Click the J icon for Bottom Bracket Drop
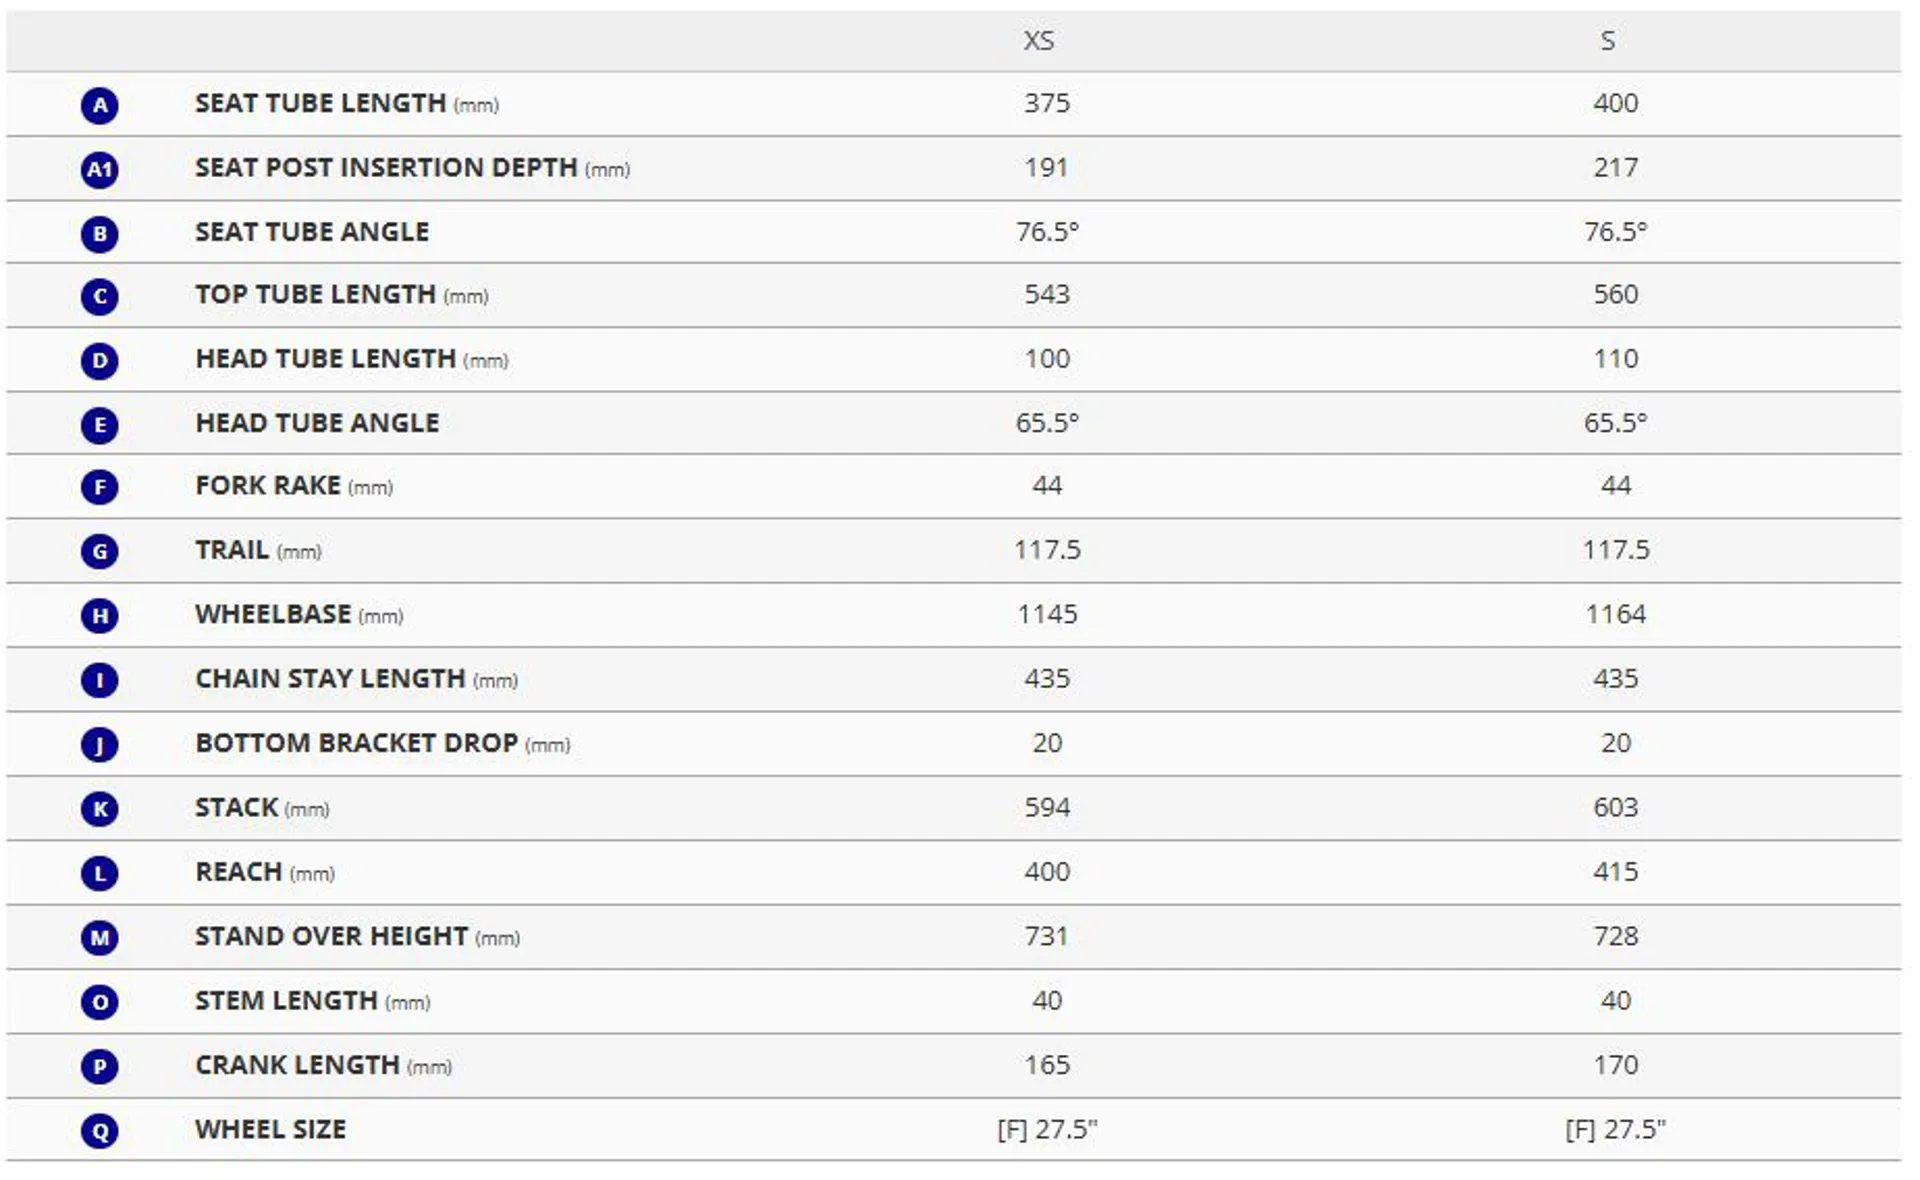Image resolution: width=1920 pixels, height=1180 pixels. point(100,744)
